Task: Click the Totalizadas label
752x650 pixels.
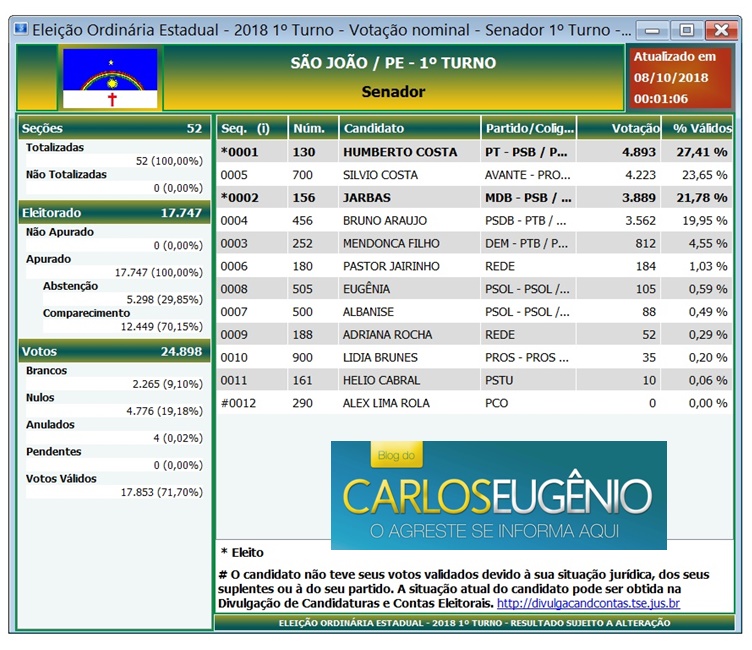Action: click(55, 147)
